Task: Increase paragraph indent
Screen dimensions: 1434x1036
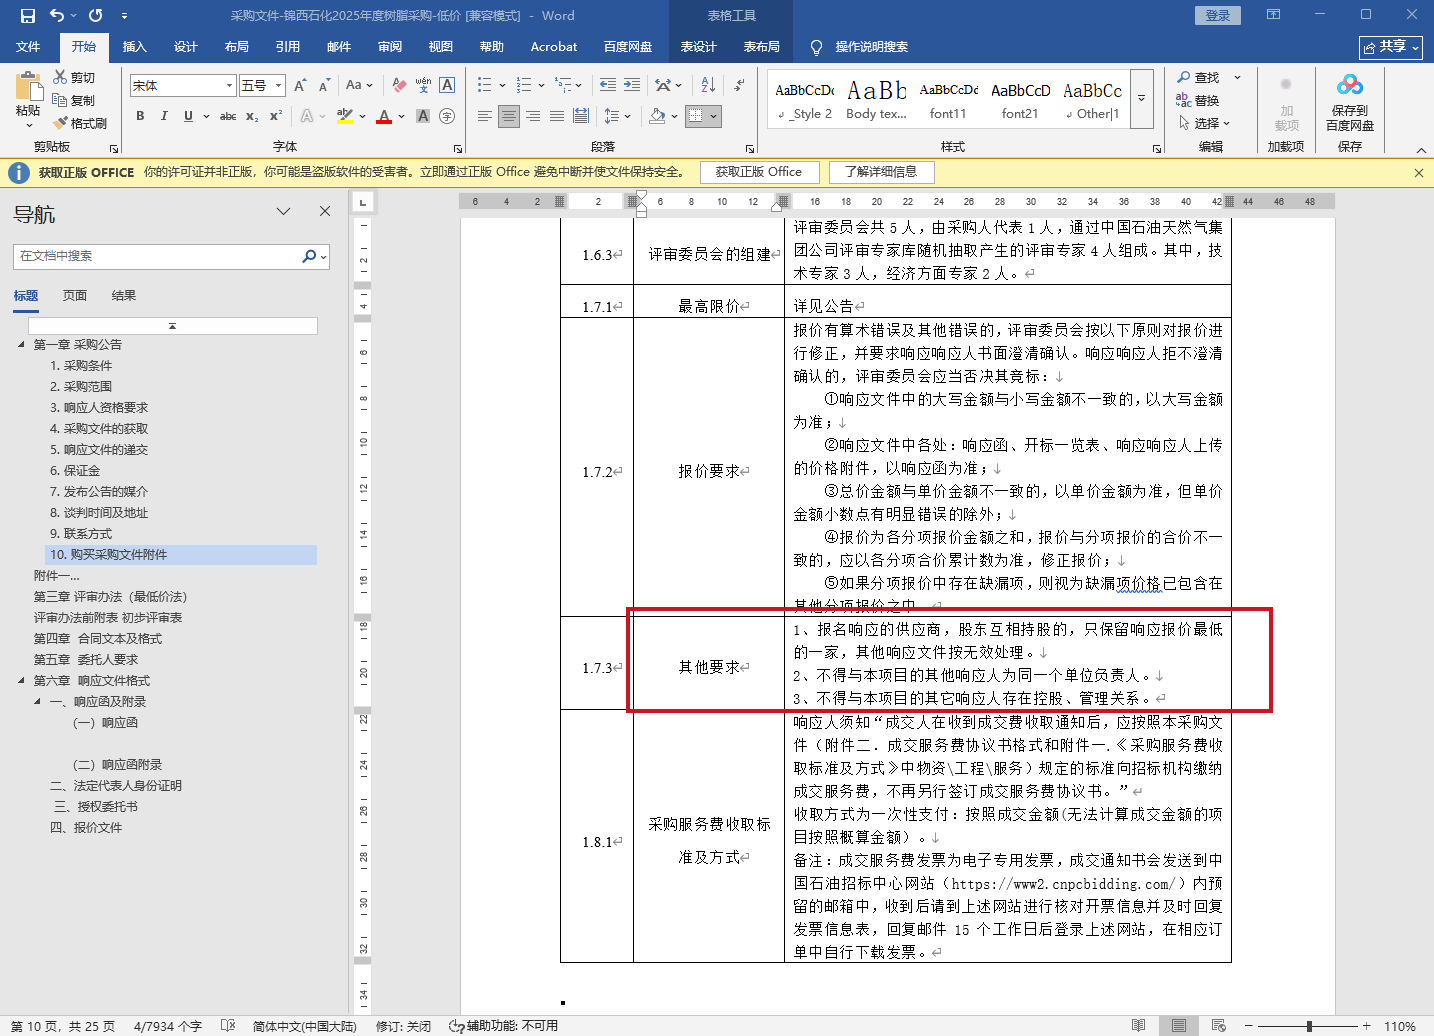Action: (633, 85)
